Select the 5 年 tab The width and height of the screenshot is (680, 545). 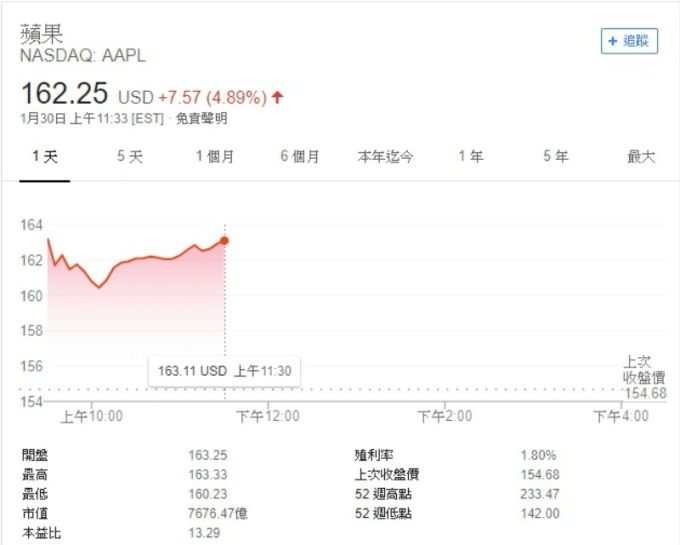tap(556, 156)
